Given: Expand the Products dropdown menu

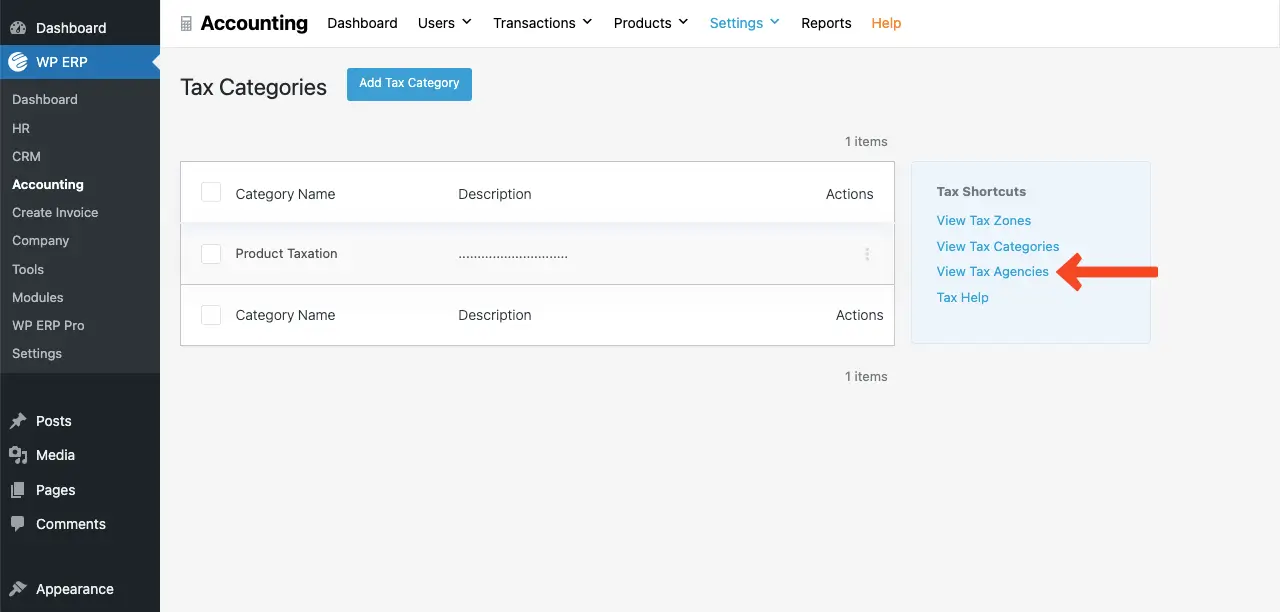Looking at the screenshot, I should (651, 23).
